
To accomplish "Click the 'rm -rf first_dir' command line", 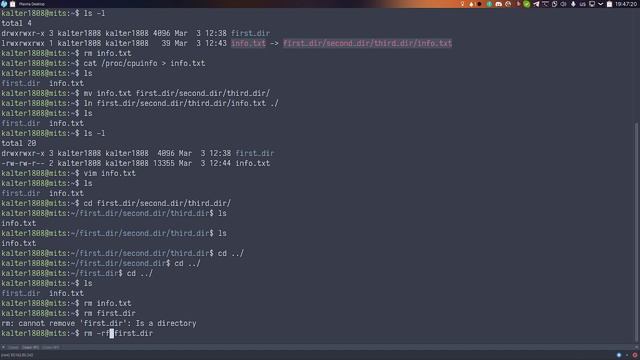I will click(118, 333).
